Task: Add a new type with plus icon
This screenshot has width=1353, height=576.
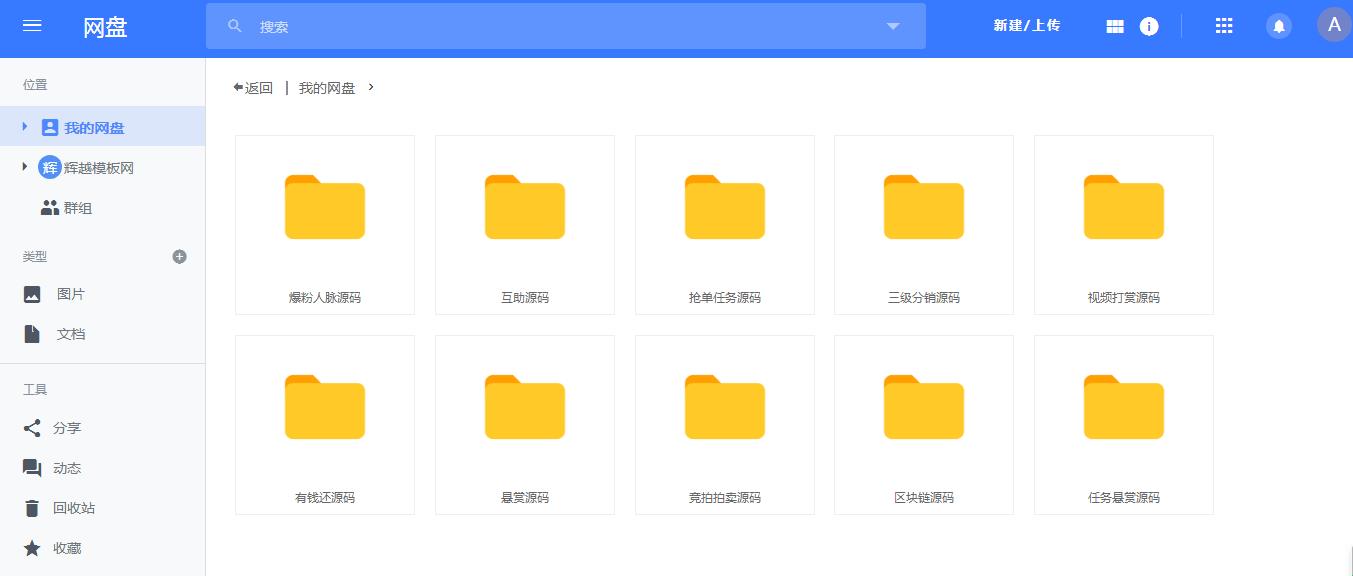Action: 180,257
